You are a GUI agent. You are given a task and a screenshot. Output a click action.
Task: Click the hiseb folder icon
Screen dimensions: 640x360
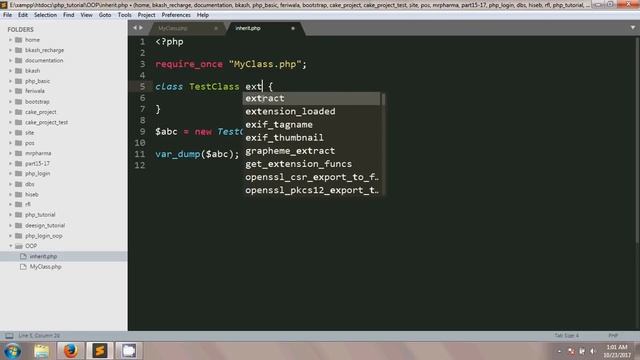pyautogui.click(x=18, y=195)
